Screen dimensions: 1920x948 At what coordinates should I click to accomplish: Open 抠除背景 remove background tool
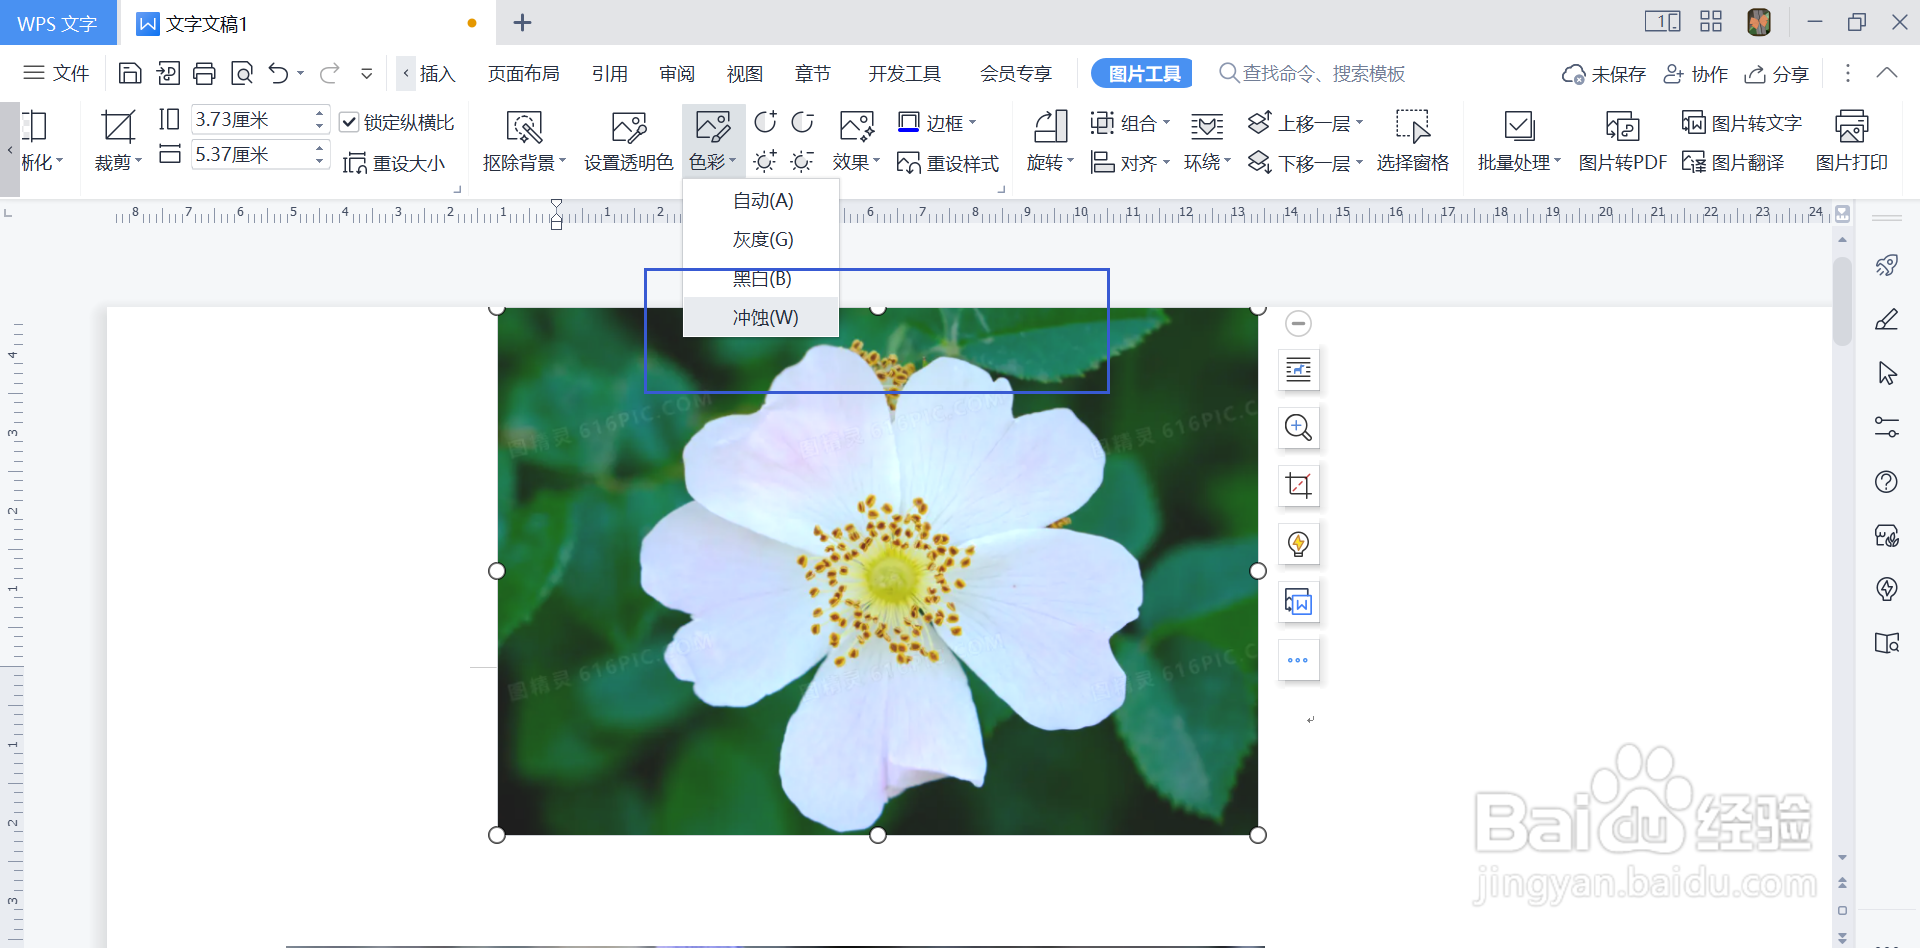coord(524,140)
